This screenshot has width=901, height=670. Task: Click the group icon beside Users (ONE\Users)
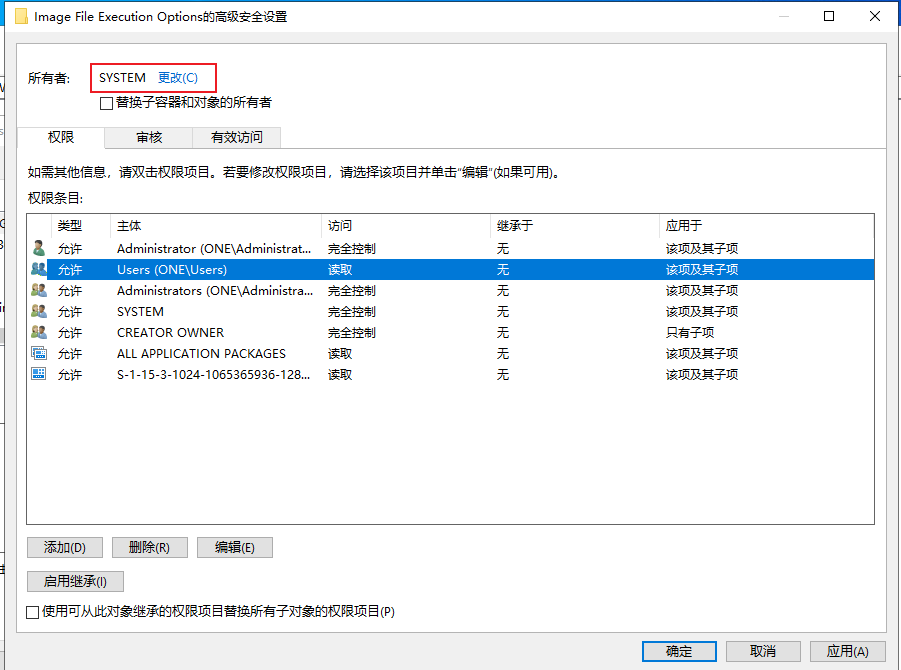point(38,269)
